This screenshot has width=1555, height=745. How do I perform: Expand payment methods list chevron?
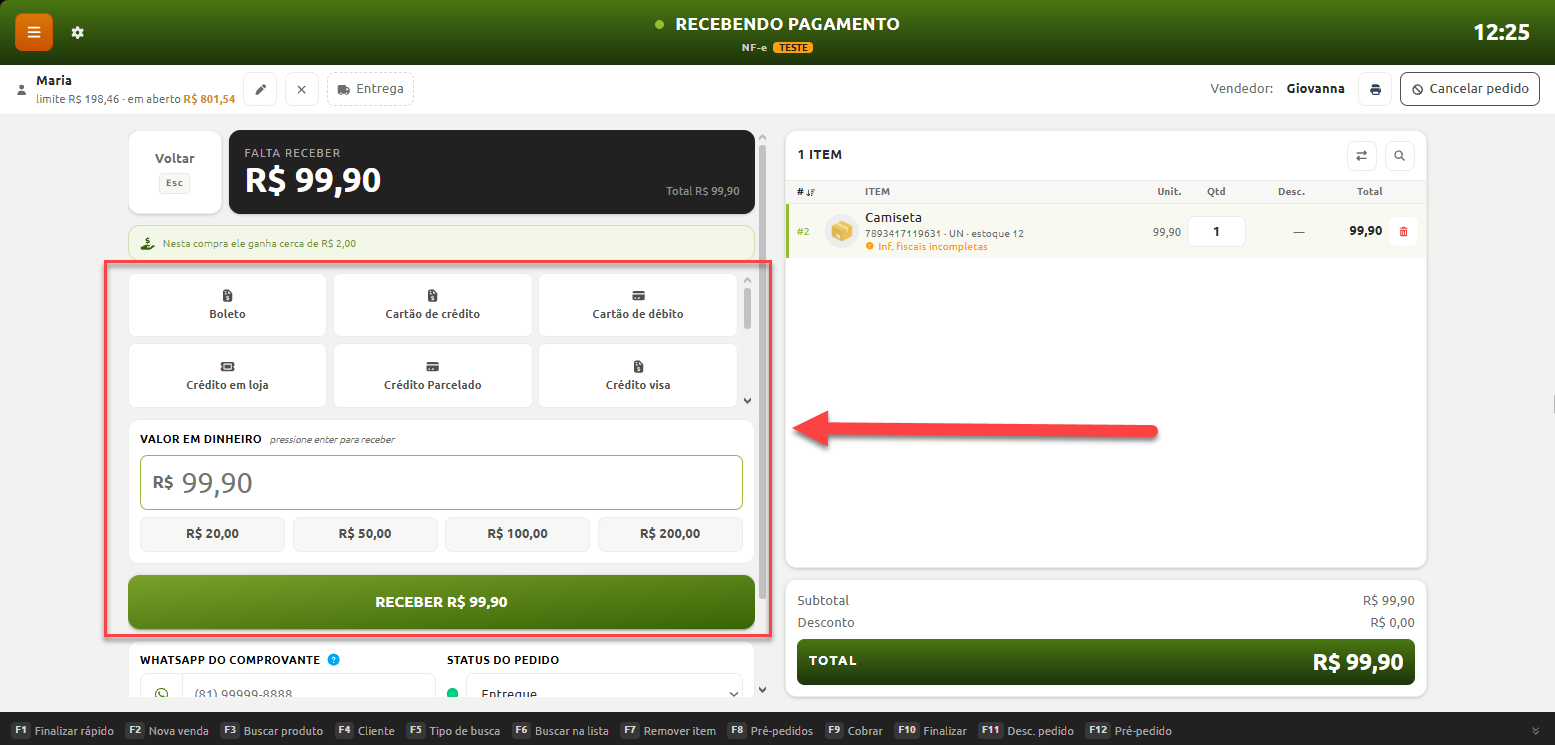point(747,400)
